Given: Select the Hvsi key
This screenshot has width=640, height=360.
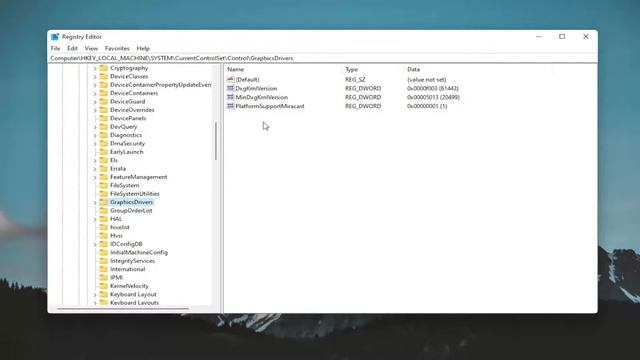Looking at the screenshot, I should (x=116, y=236).
